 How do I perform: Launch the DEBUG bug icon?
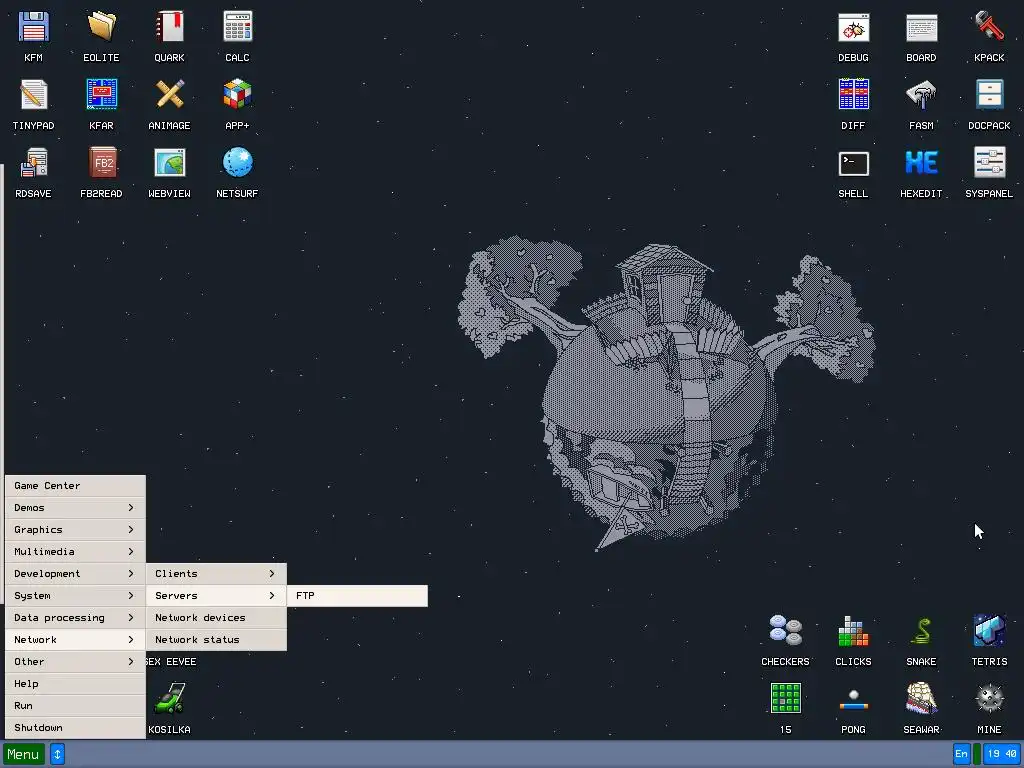(854, 27)
